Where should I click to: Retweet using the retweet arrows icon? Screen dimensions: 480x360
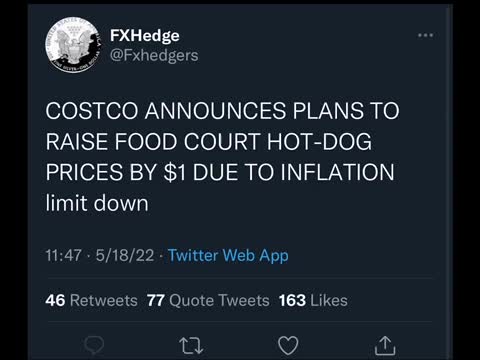(191, 346)
